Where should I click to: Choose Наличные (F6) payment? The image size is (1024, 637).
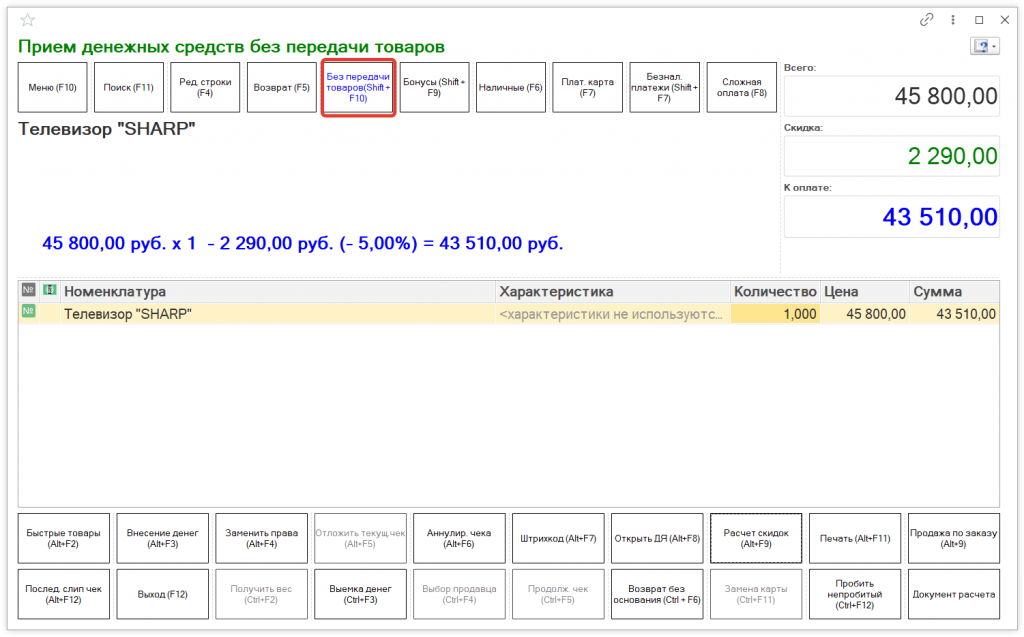(510, 87)
